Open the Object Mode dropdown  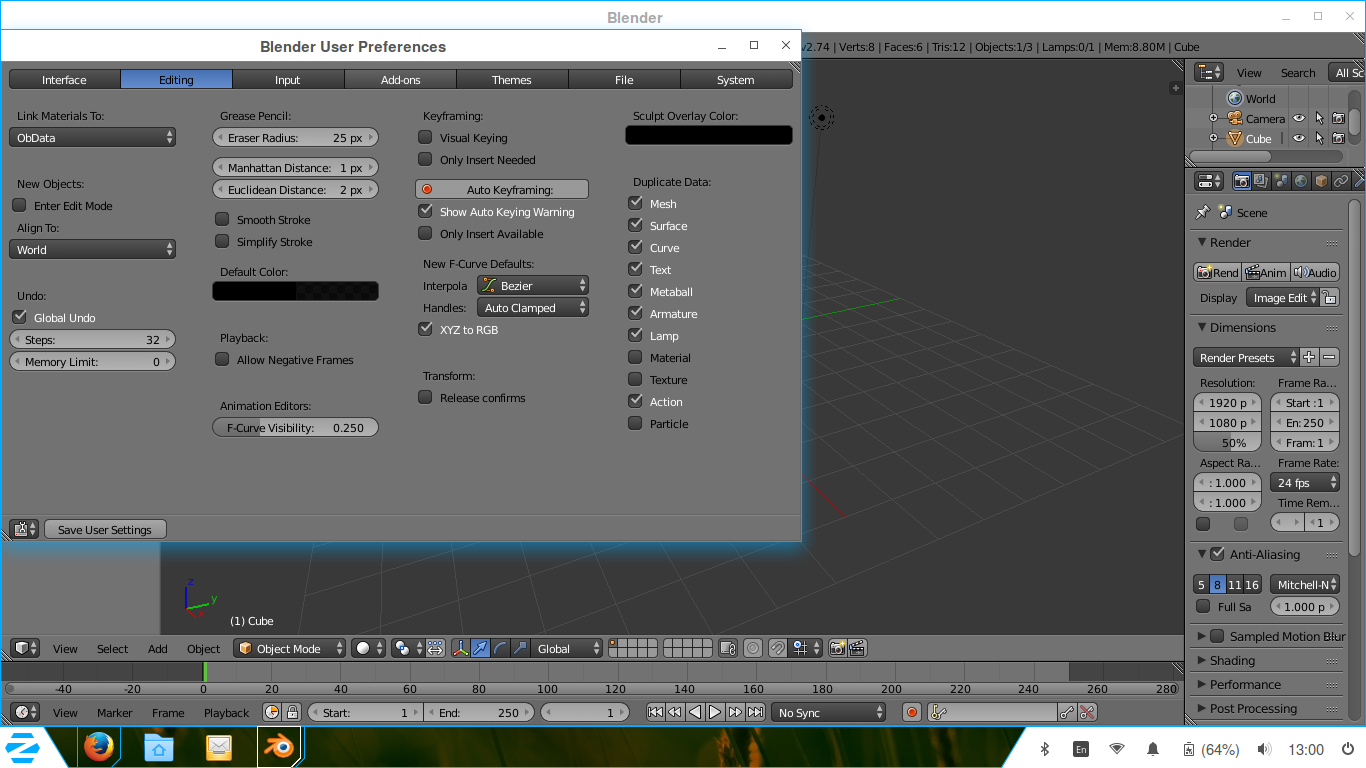click(289, 647)
